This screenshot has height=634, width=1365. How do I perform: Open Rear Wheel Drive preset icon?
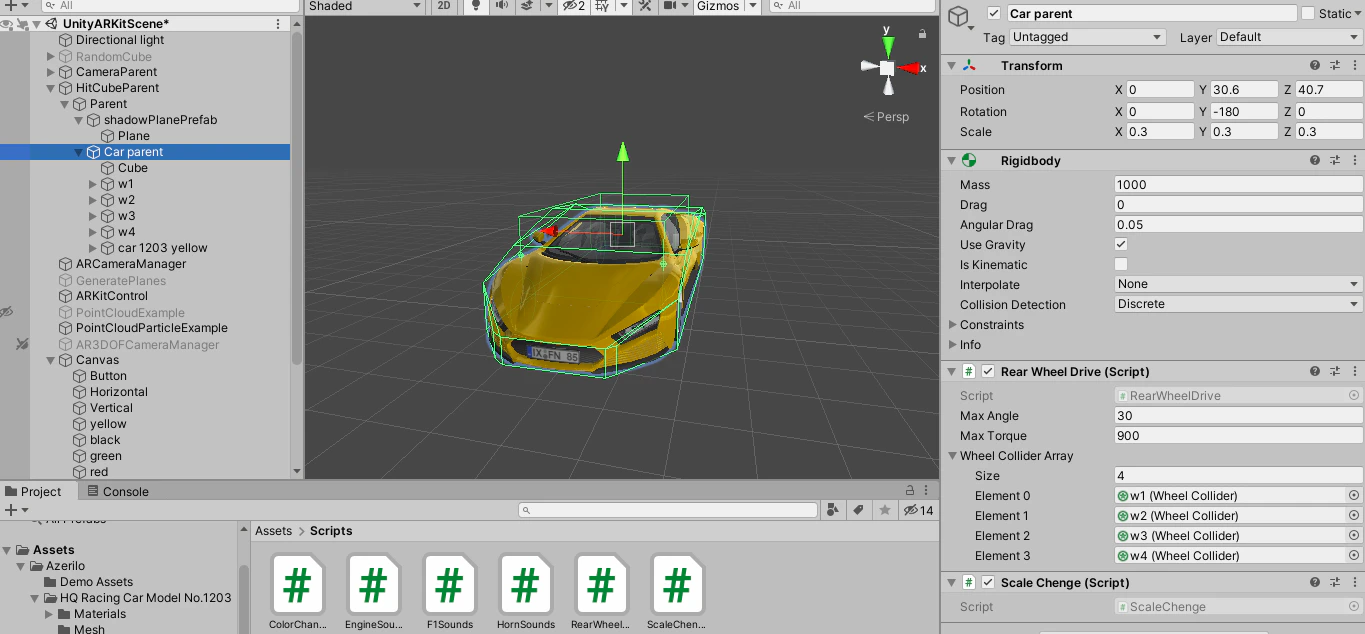click(1335, 372)
